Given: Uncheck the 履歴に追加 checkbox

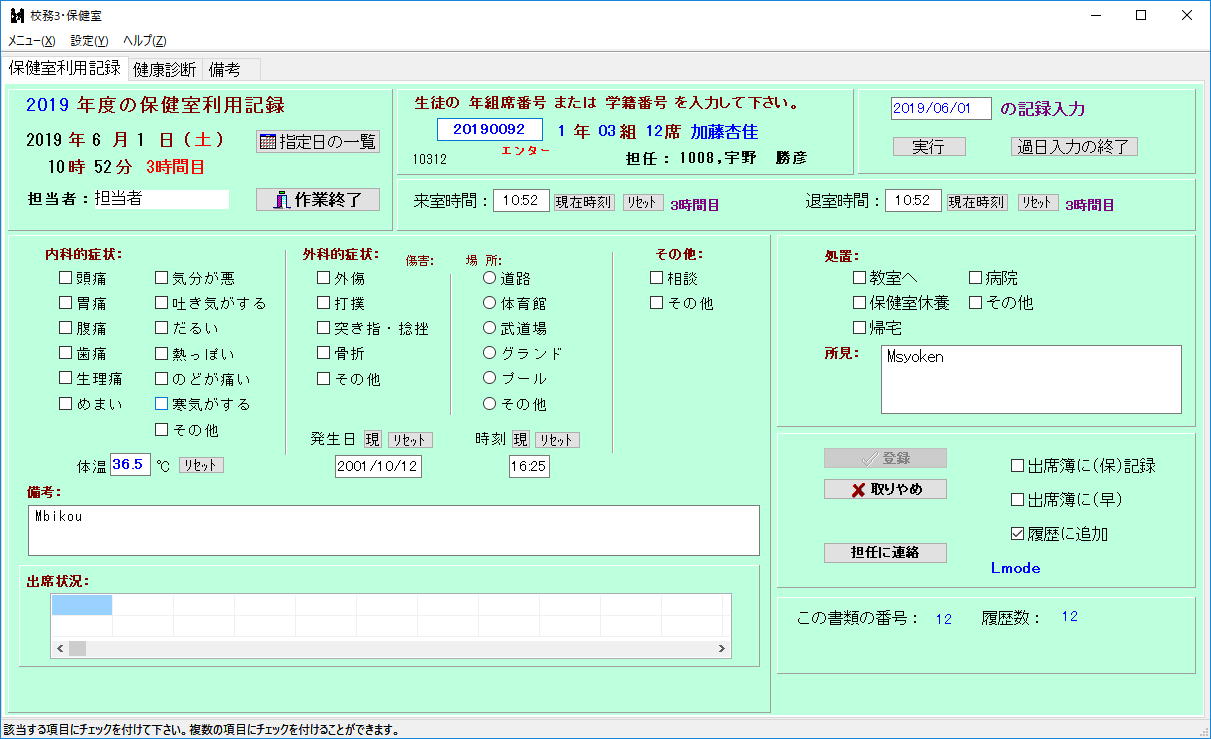Looking at the screenshot, I should tap(1018, 534).
